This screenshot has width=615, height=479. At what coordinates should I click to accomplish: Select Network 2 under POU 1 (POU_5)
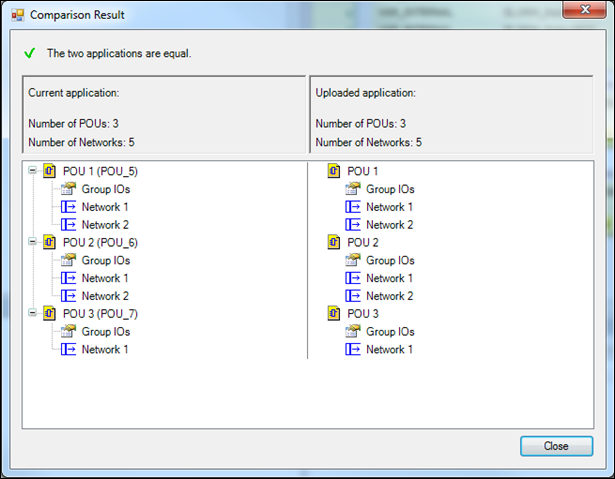point(105,225)
